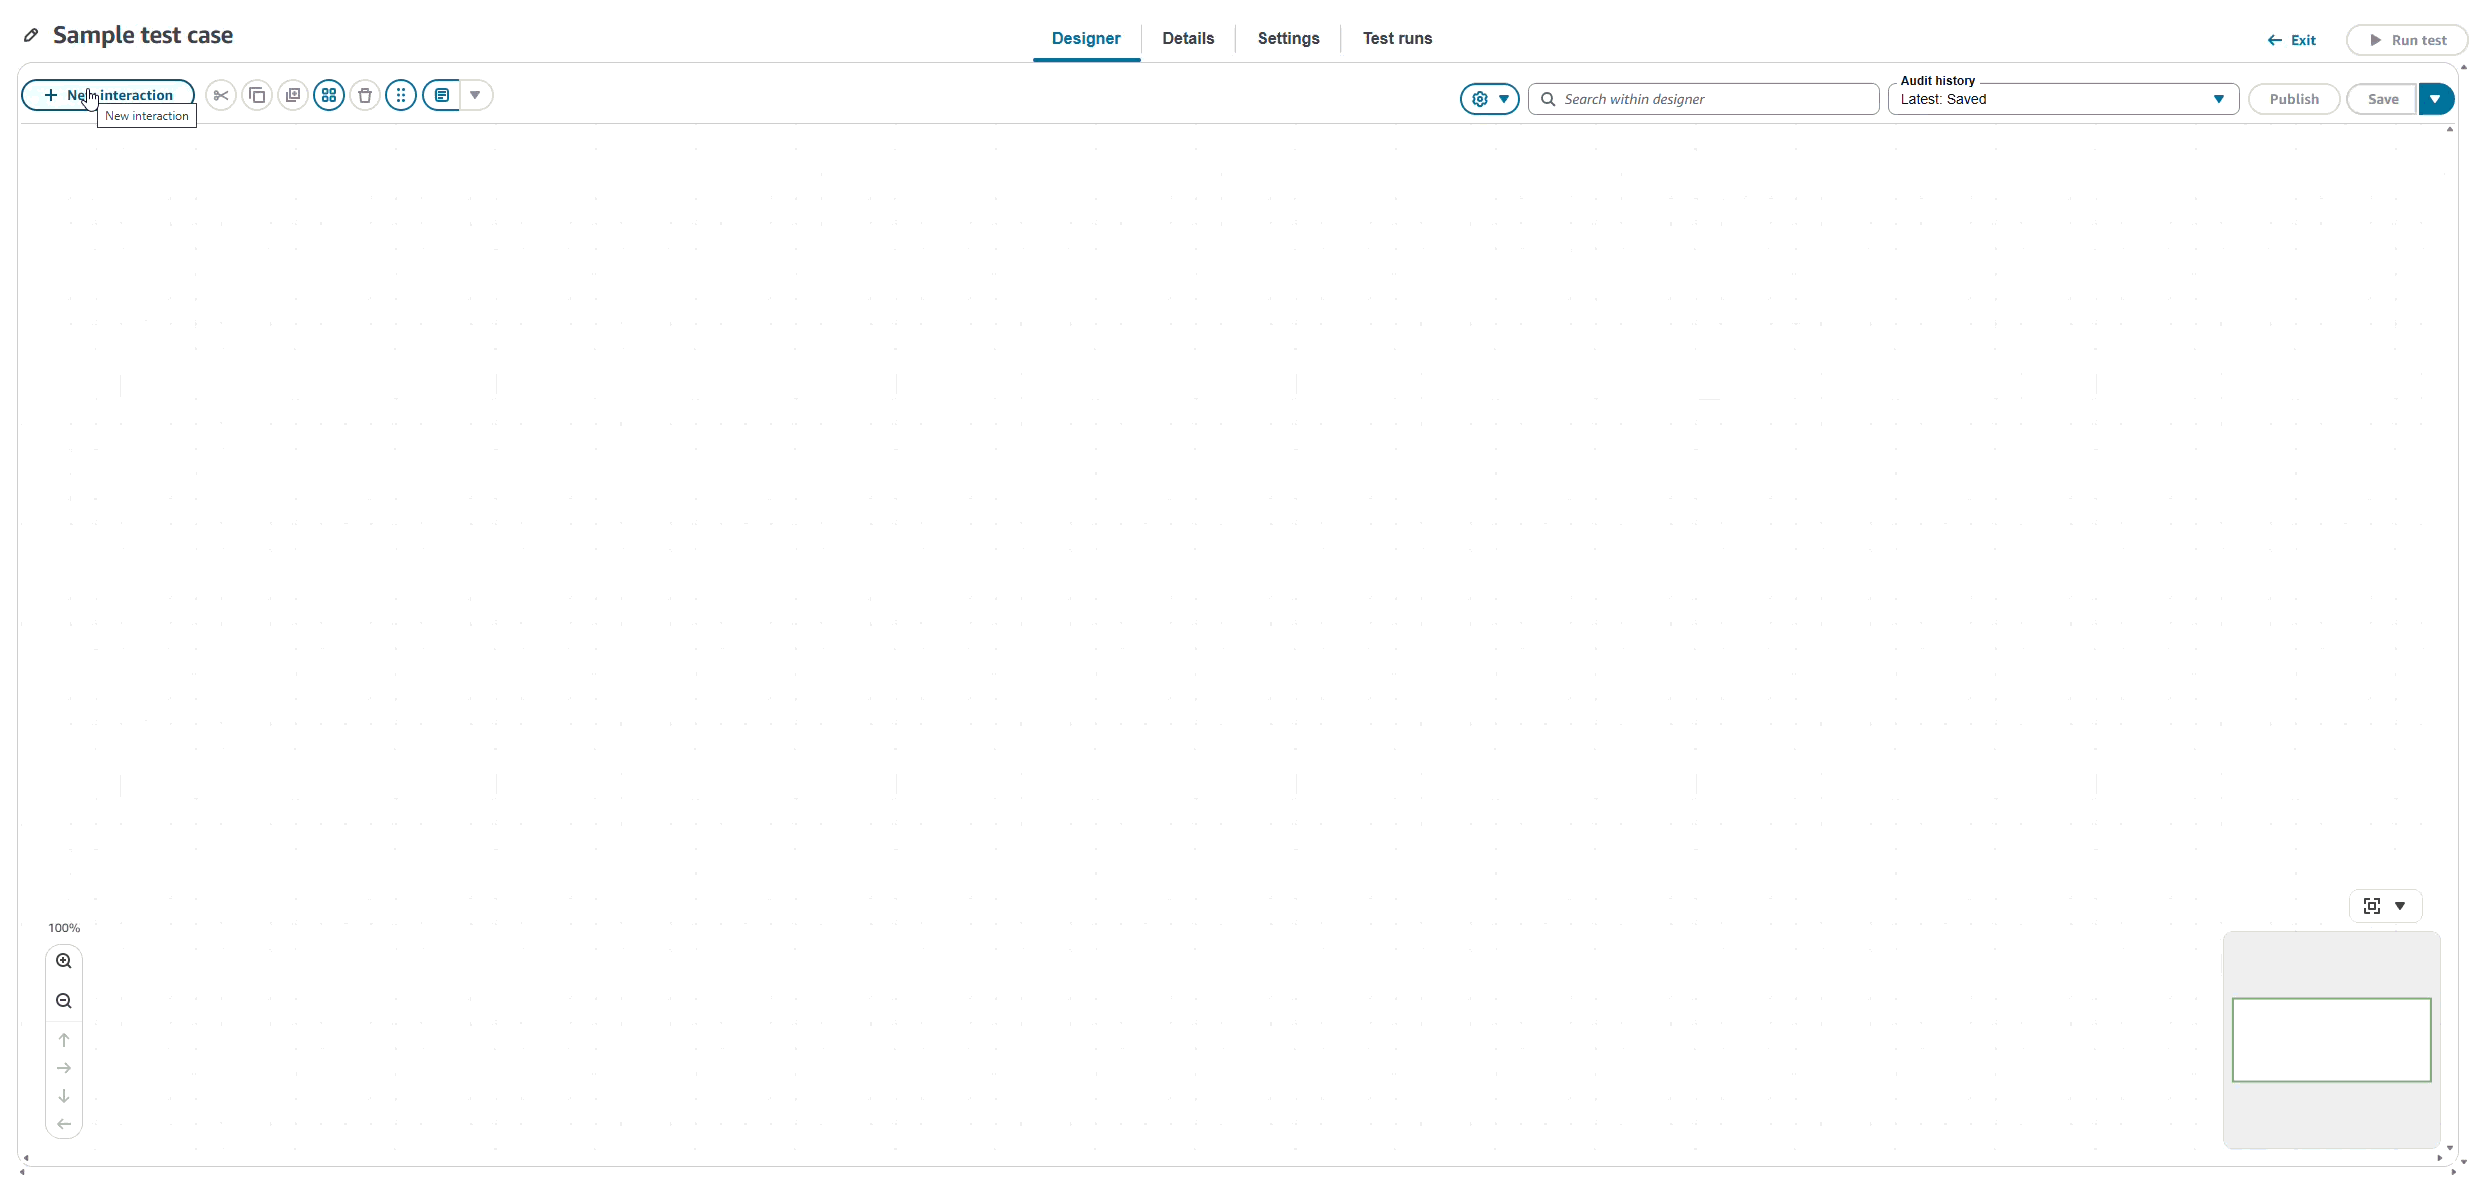2488x1196 pixels.
Task: Toggle the annotation notes icon
Action: [442, 96]
